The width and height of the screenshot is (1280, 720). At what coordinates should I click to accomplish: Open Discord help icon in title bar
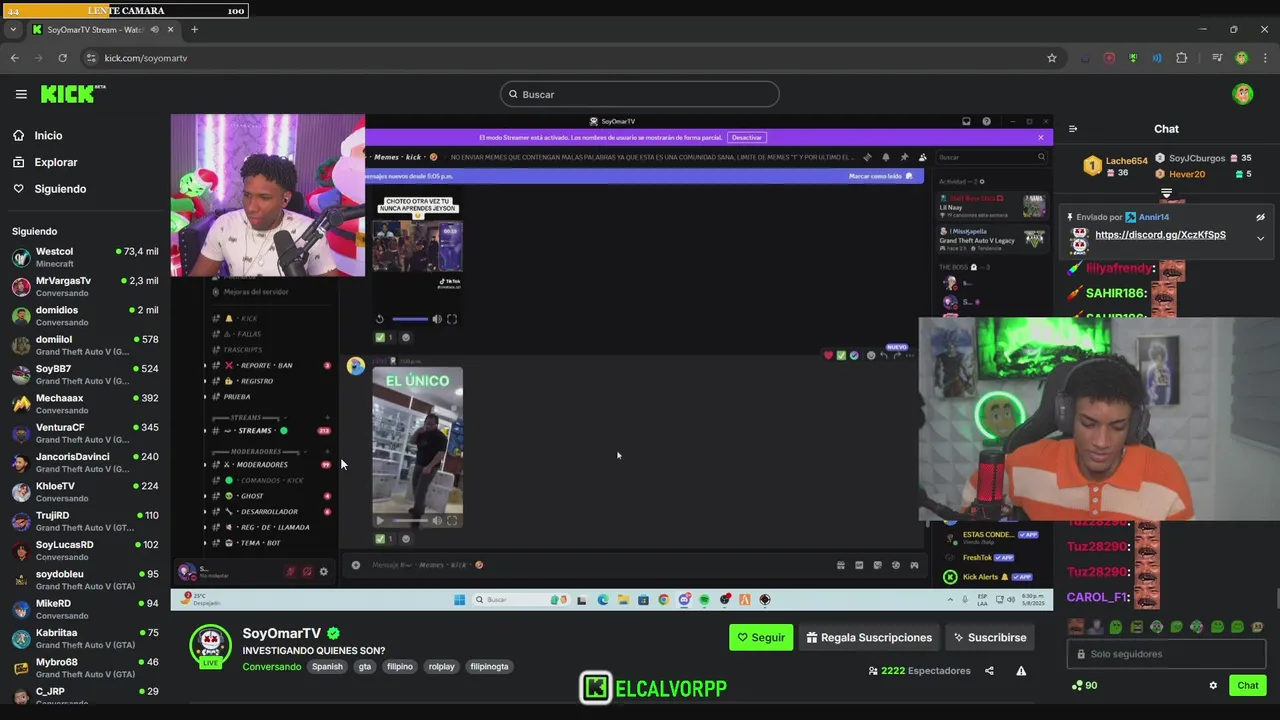click(986, 121)
